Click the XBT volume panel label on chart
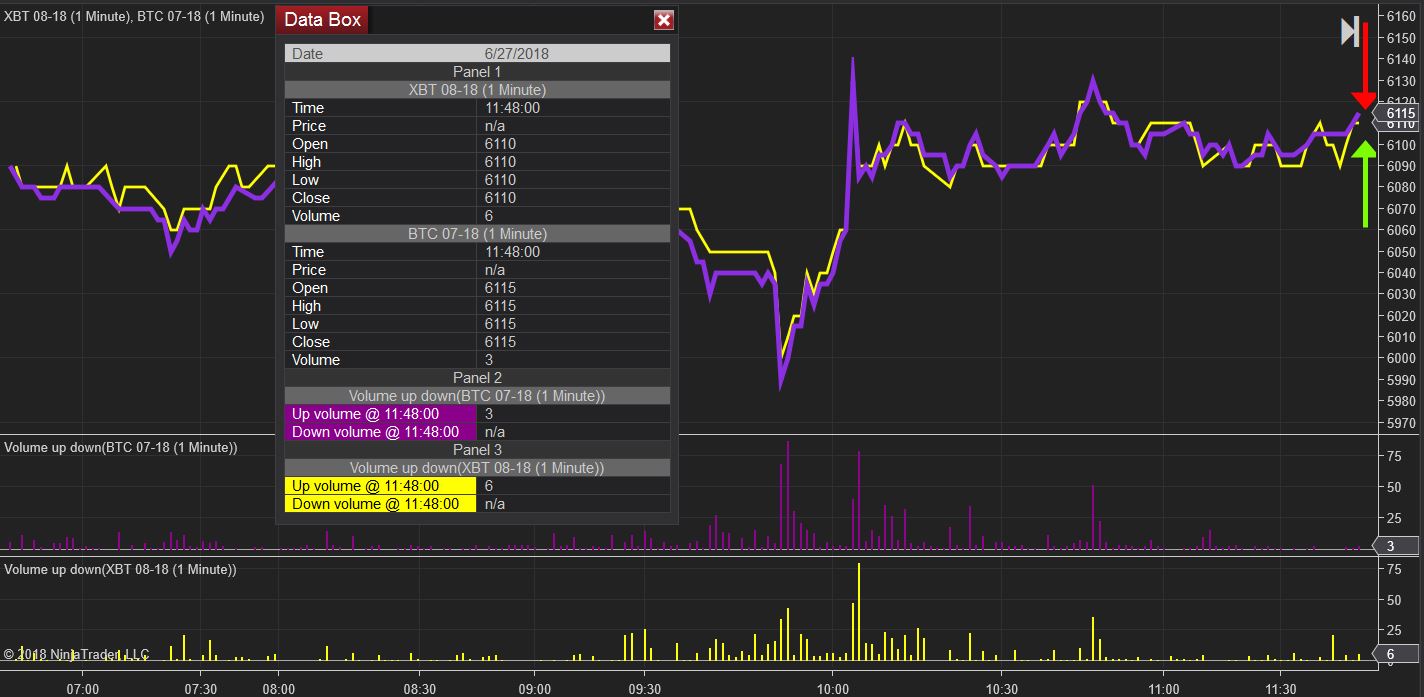The image size is (1424, 697). (x=121, y=570)
